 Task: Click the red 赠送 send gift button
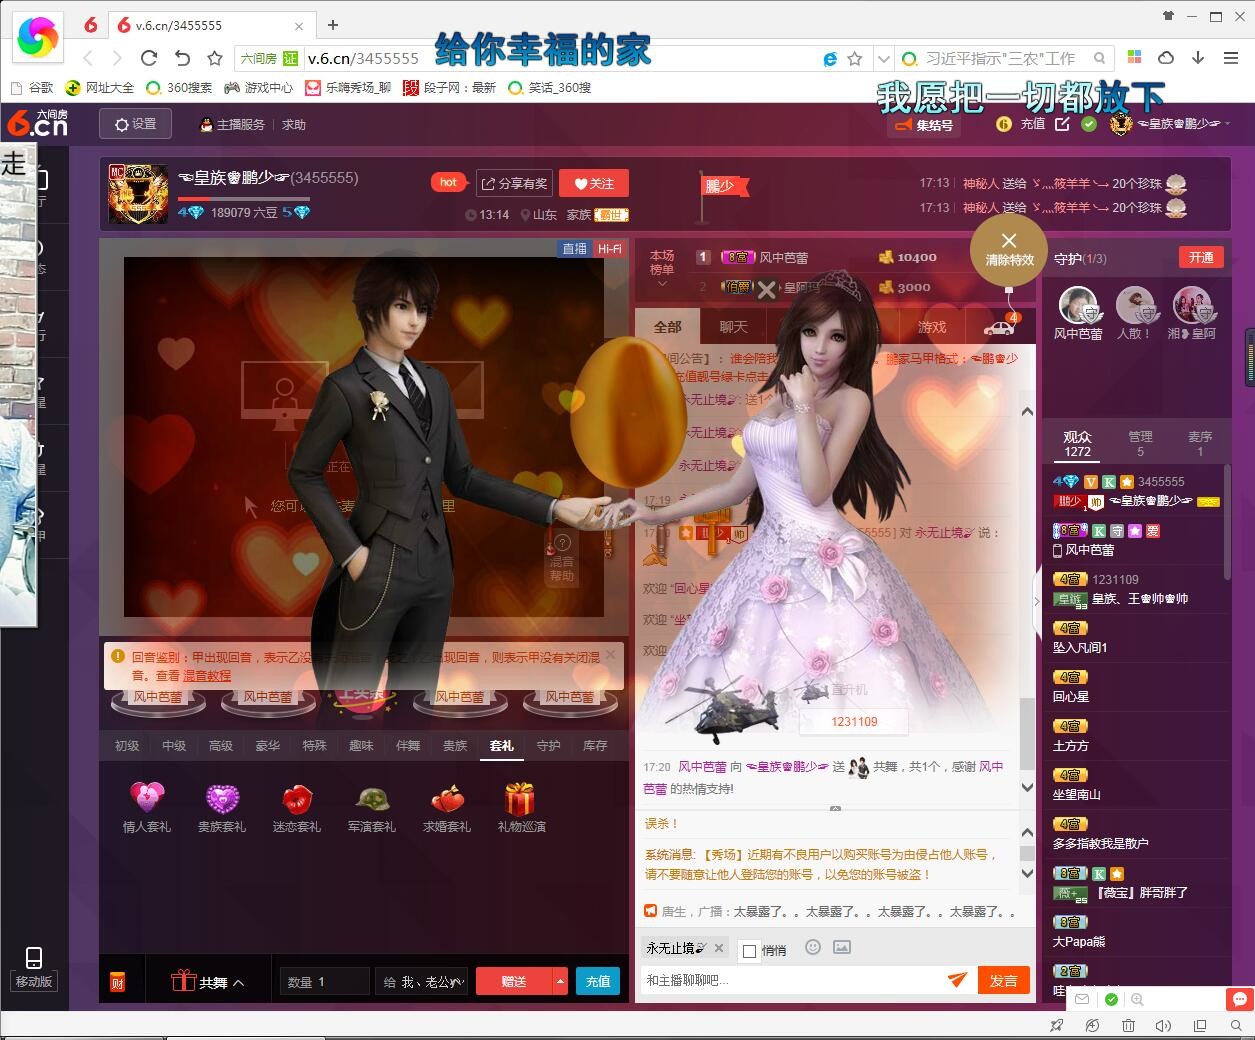(x=514, y=981)
